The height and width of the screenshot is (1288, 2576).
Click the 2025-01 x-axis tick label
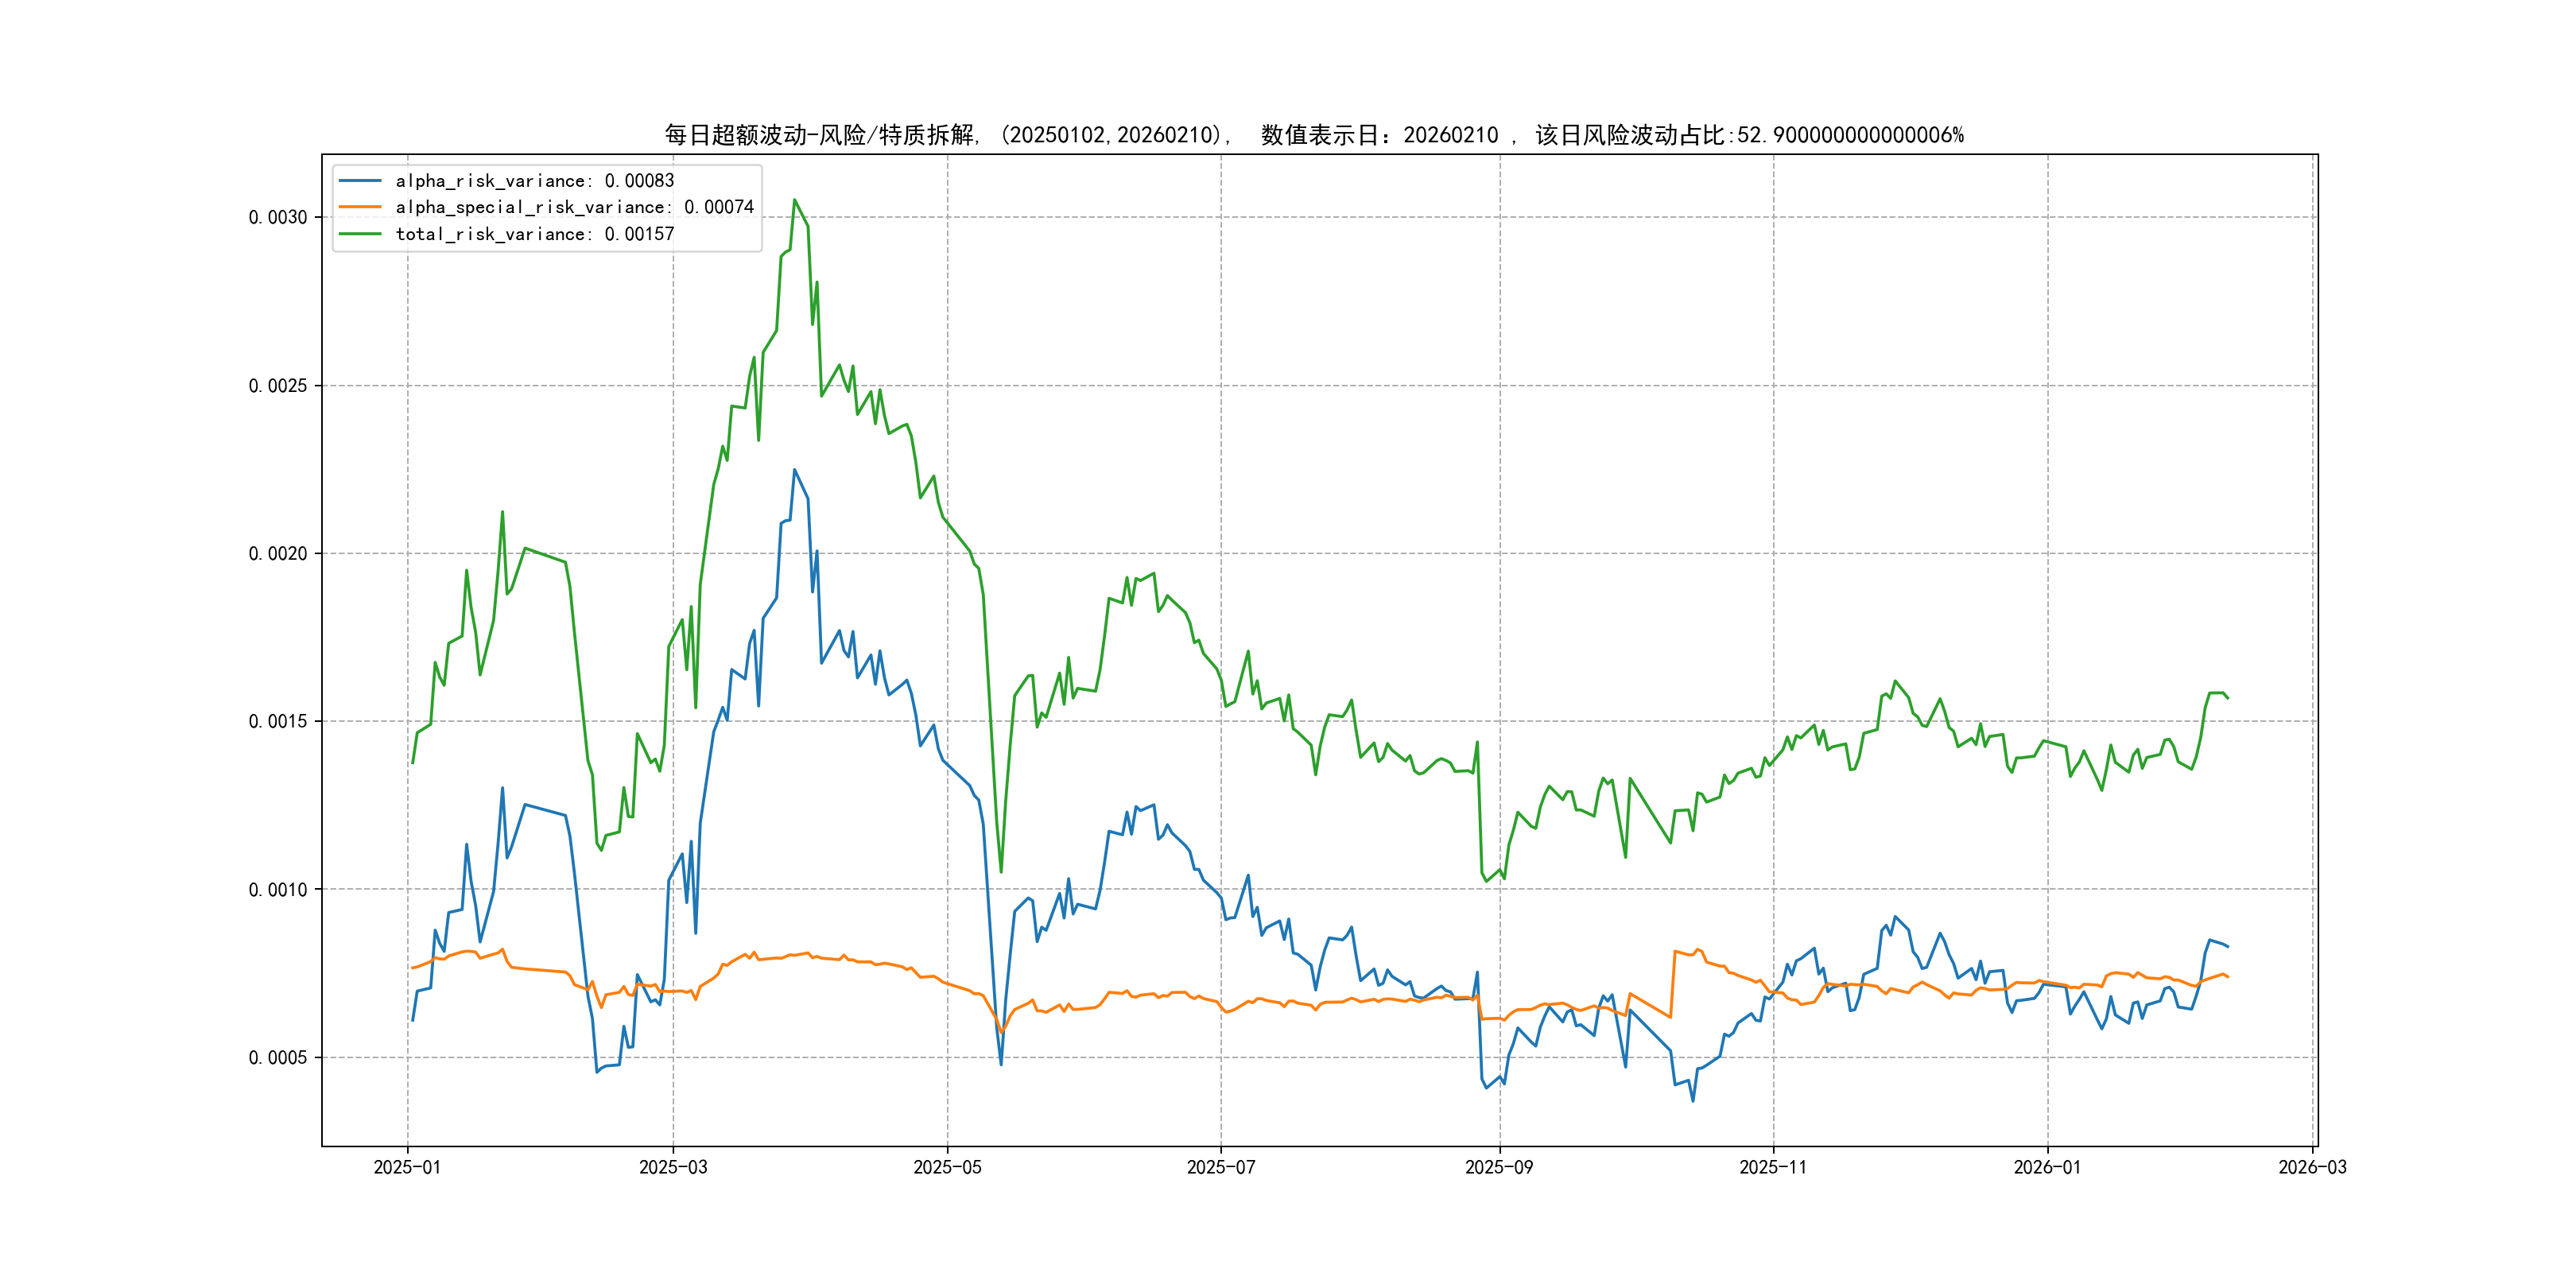(407, 1167)
